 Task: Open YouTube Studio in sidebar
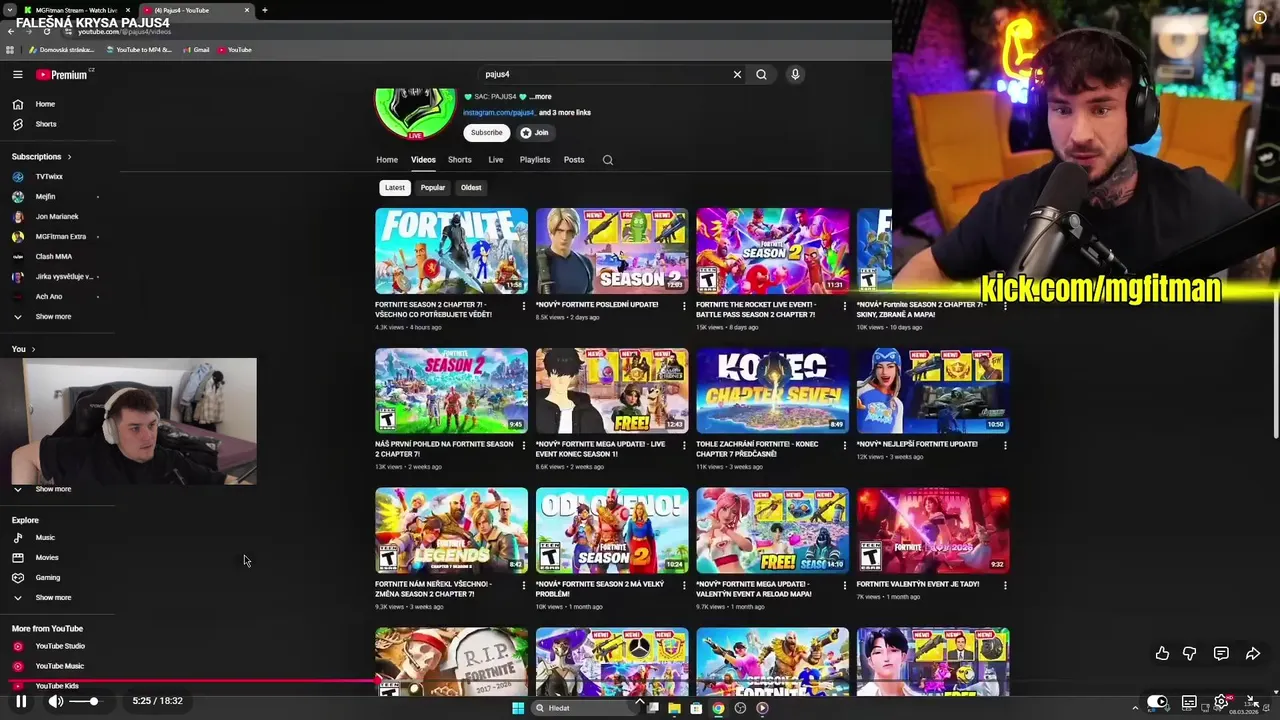click(x=60, y=646)
